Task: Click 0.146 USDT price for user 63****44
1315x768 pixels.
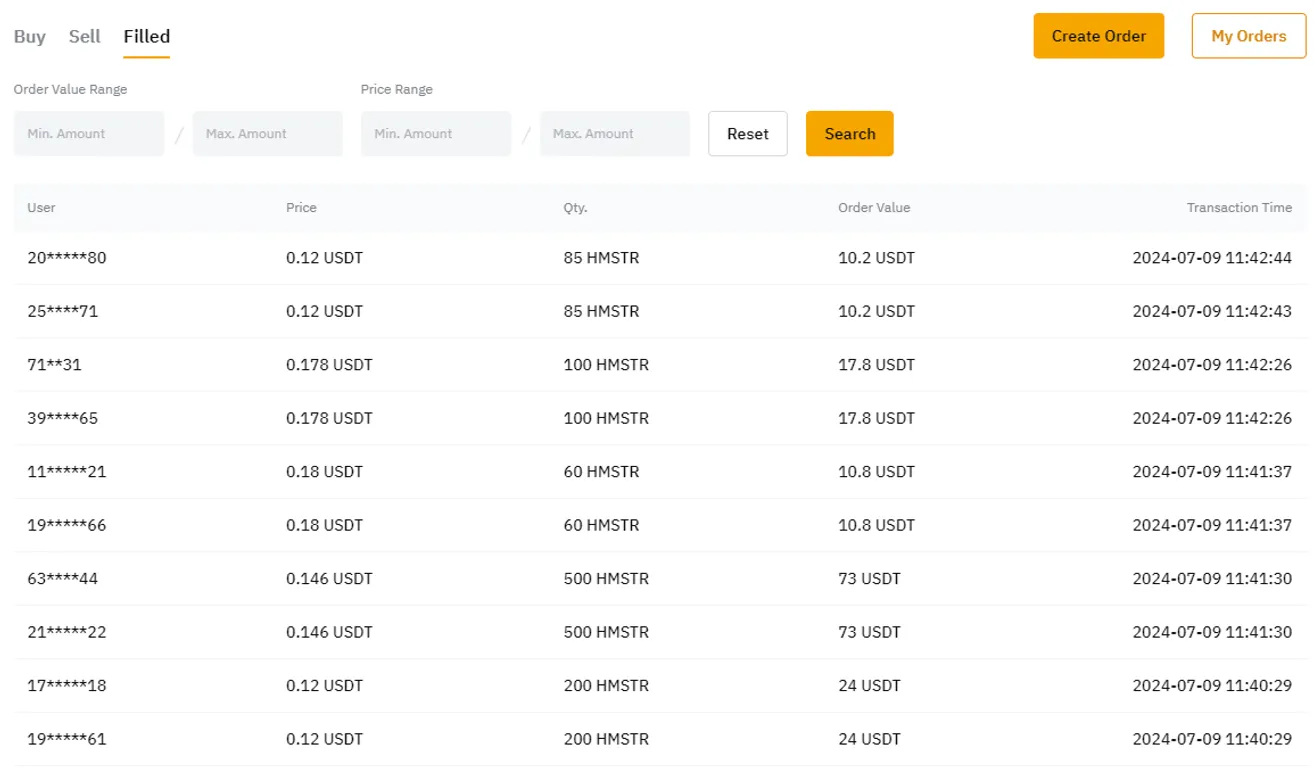Action: click(x=329, y=579)
